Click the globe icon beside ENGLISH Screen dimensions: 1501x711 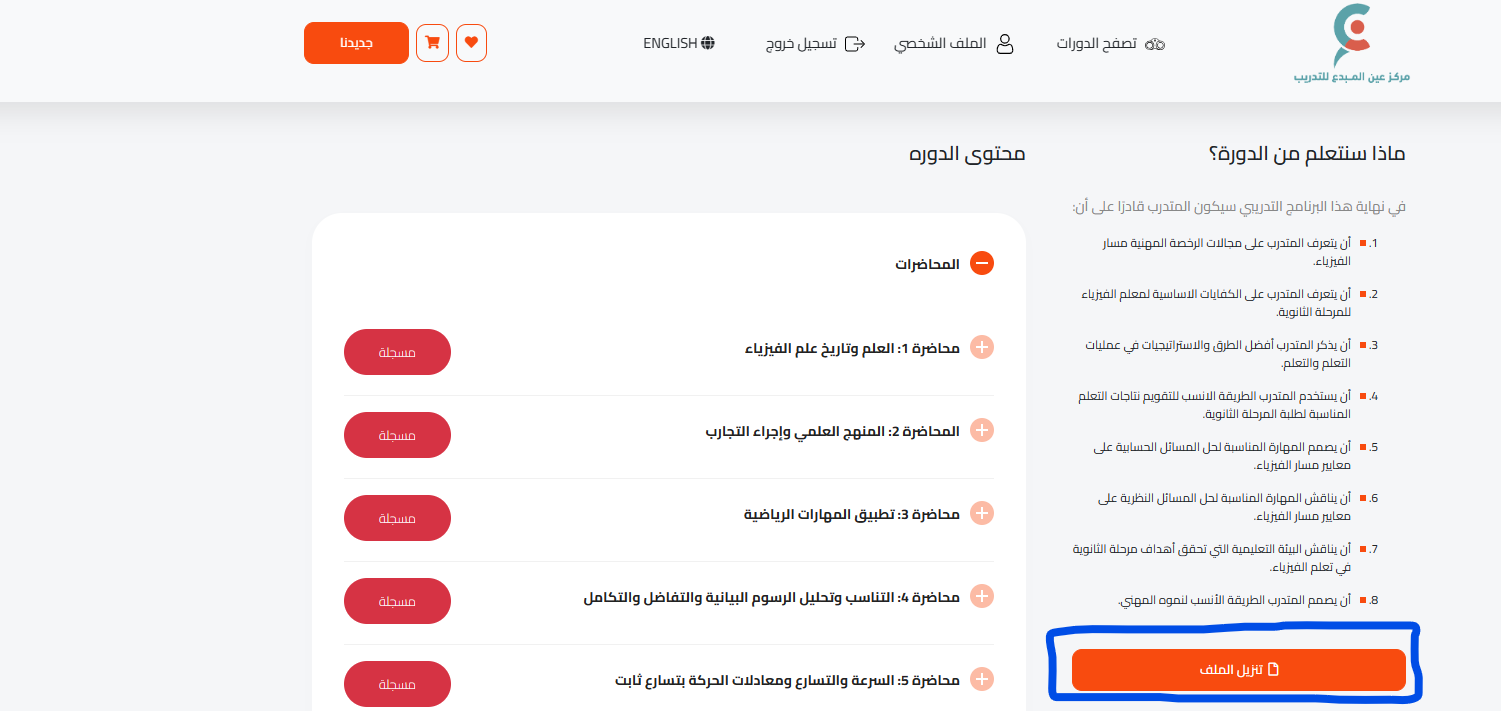pos(708,43)
